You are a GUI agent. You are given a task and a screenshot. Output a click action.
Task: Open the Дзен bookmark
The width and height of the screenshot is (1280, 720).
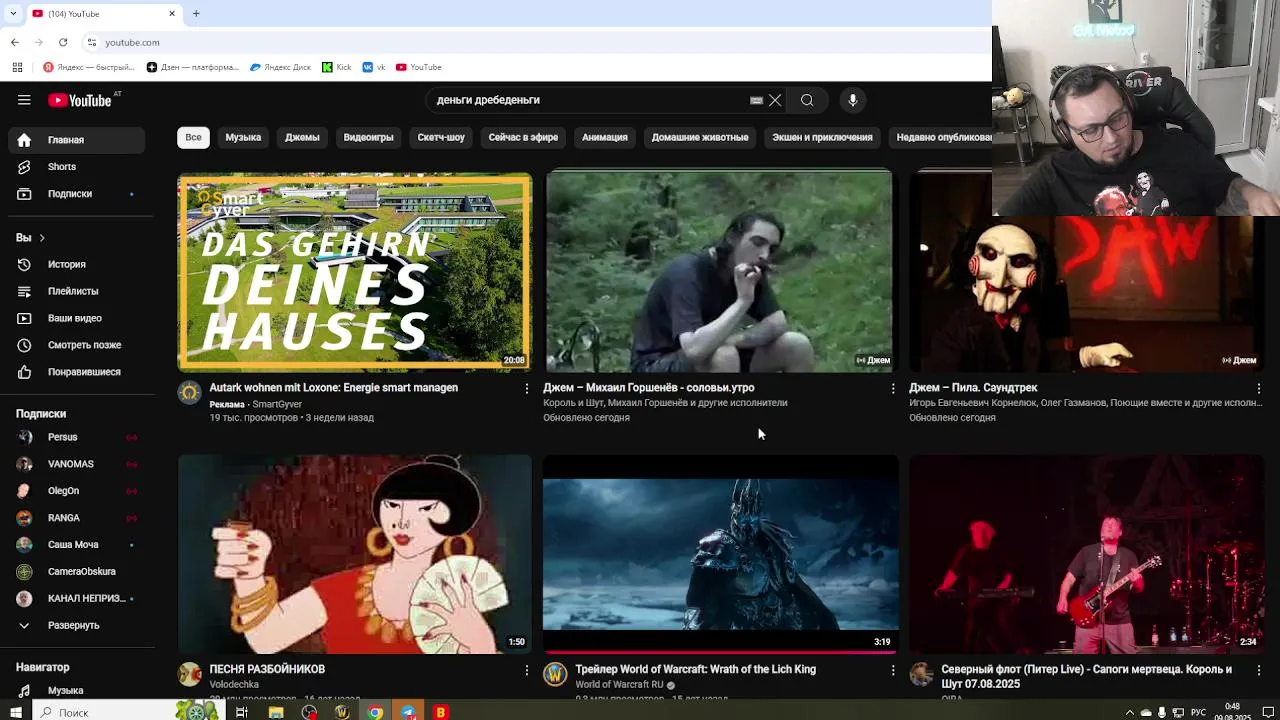(193, 67)
